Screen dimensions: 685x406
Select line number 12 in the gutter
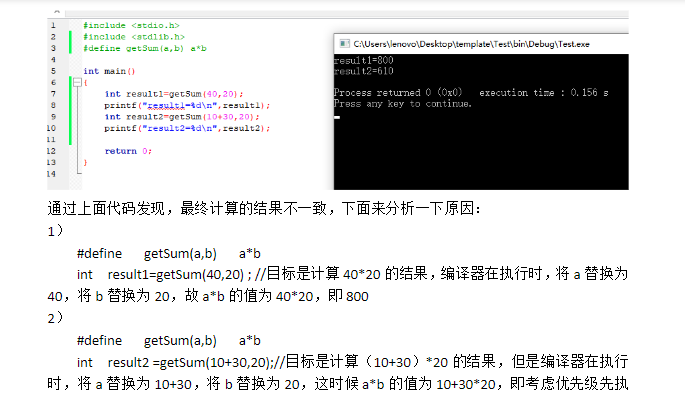pyautogui.click(x=52, y=151)
